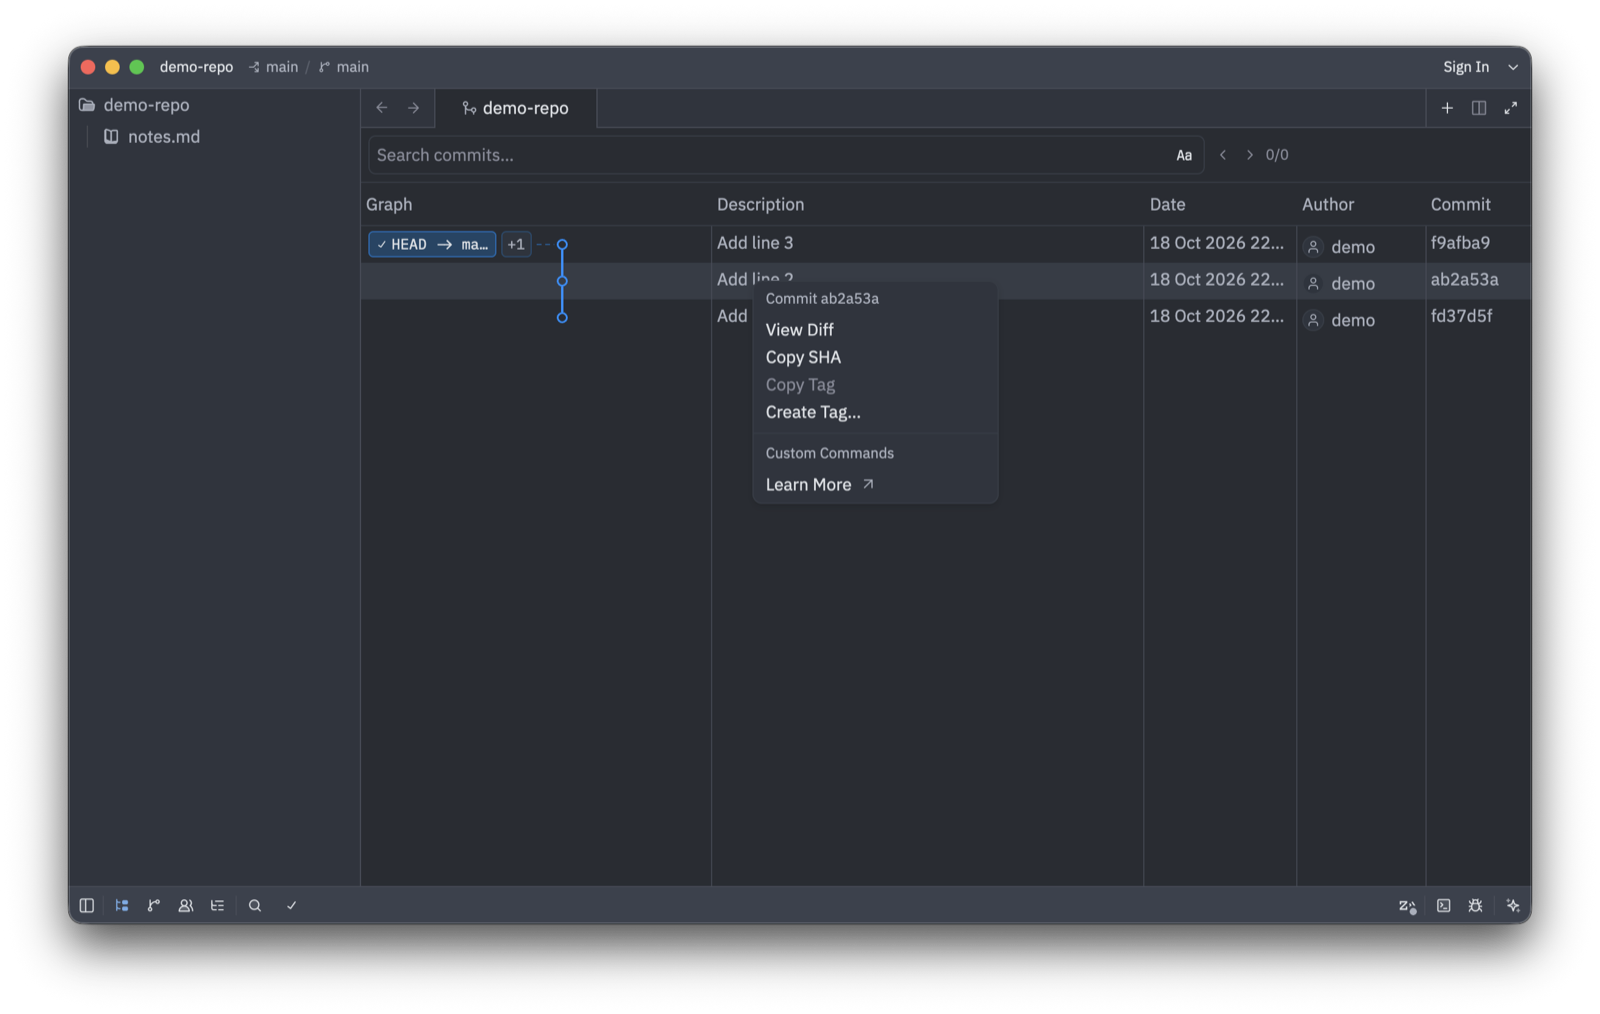Screen dimensions: 1600x1014
Task: Select the demo-repo git graph tab
Action: tap(515, 108)
